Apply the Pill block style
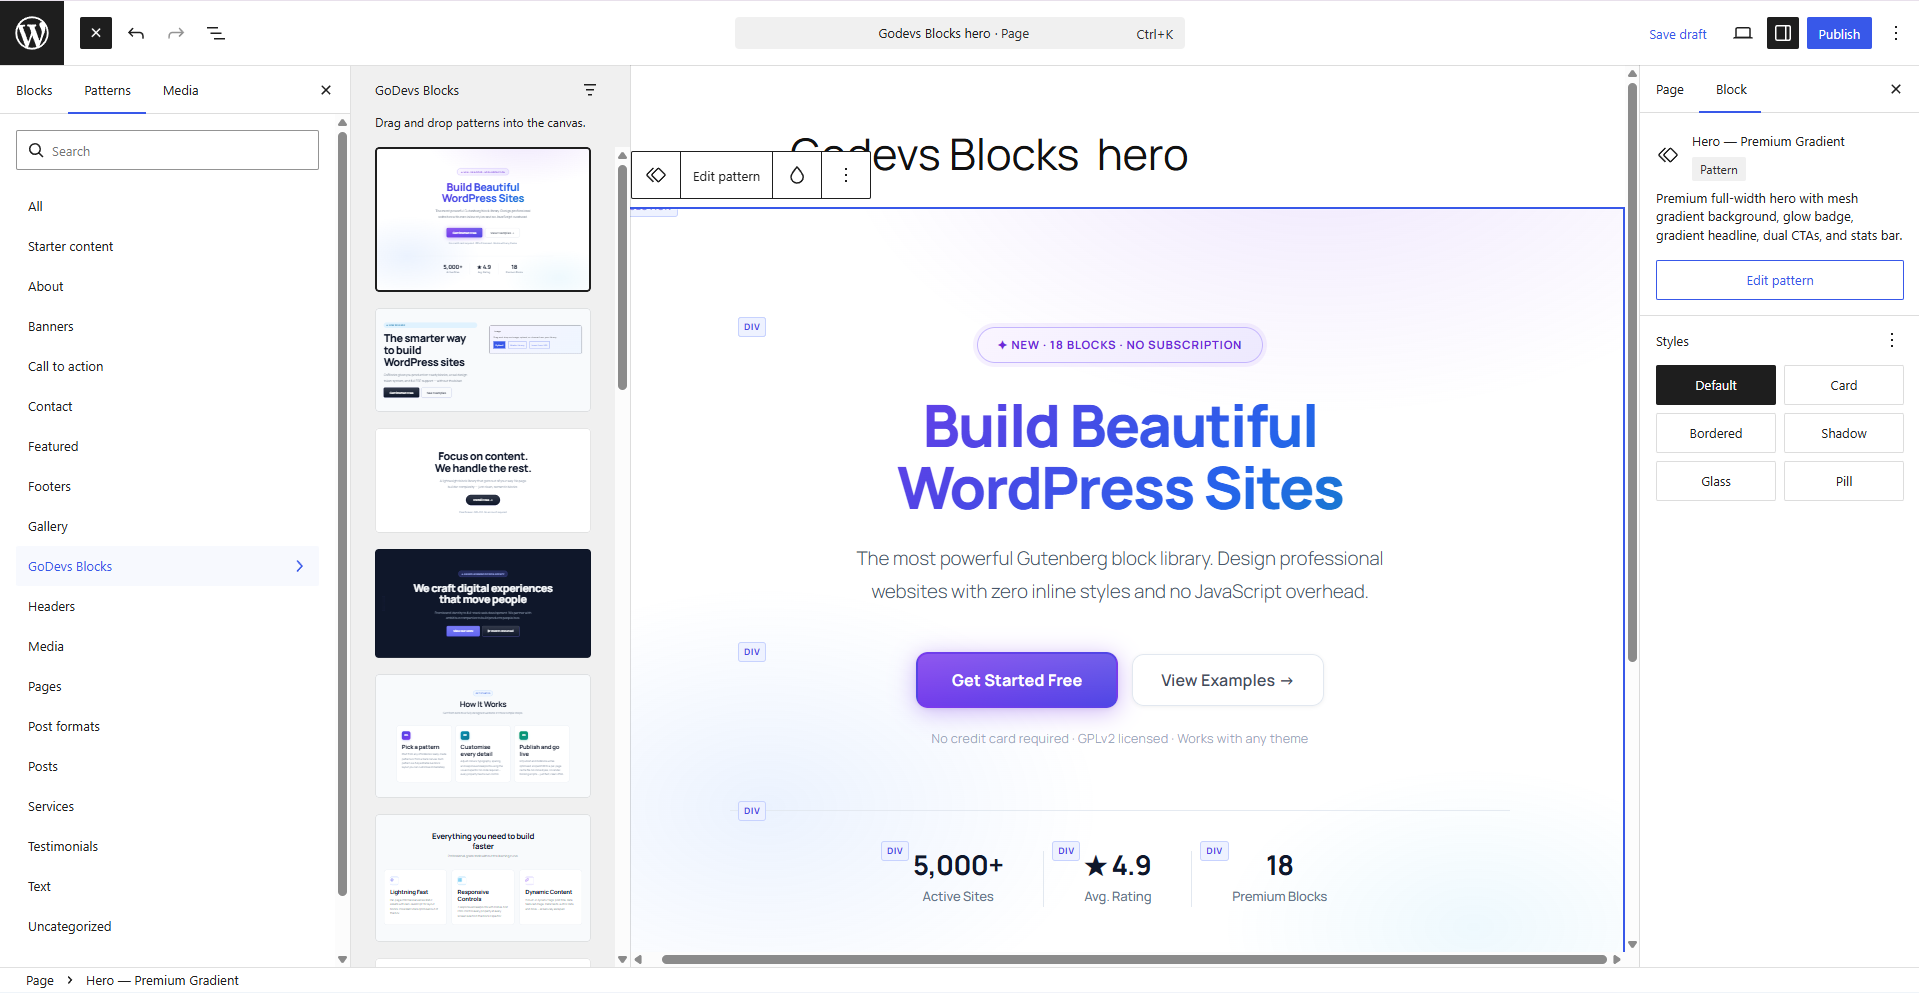 pos(1844,481)
